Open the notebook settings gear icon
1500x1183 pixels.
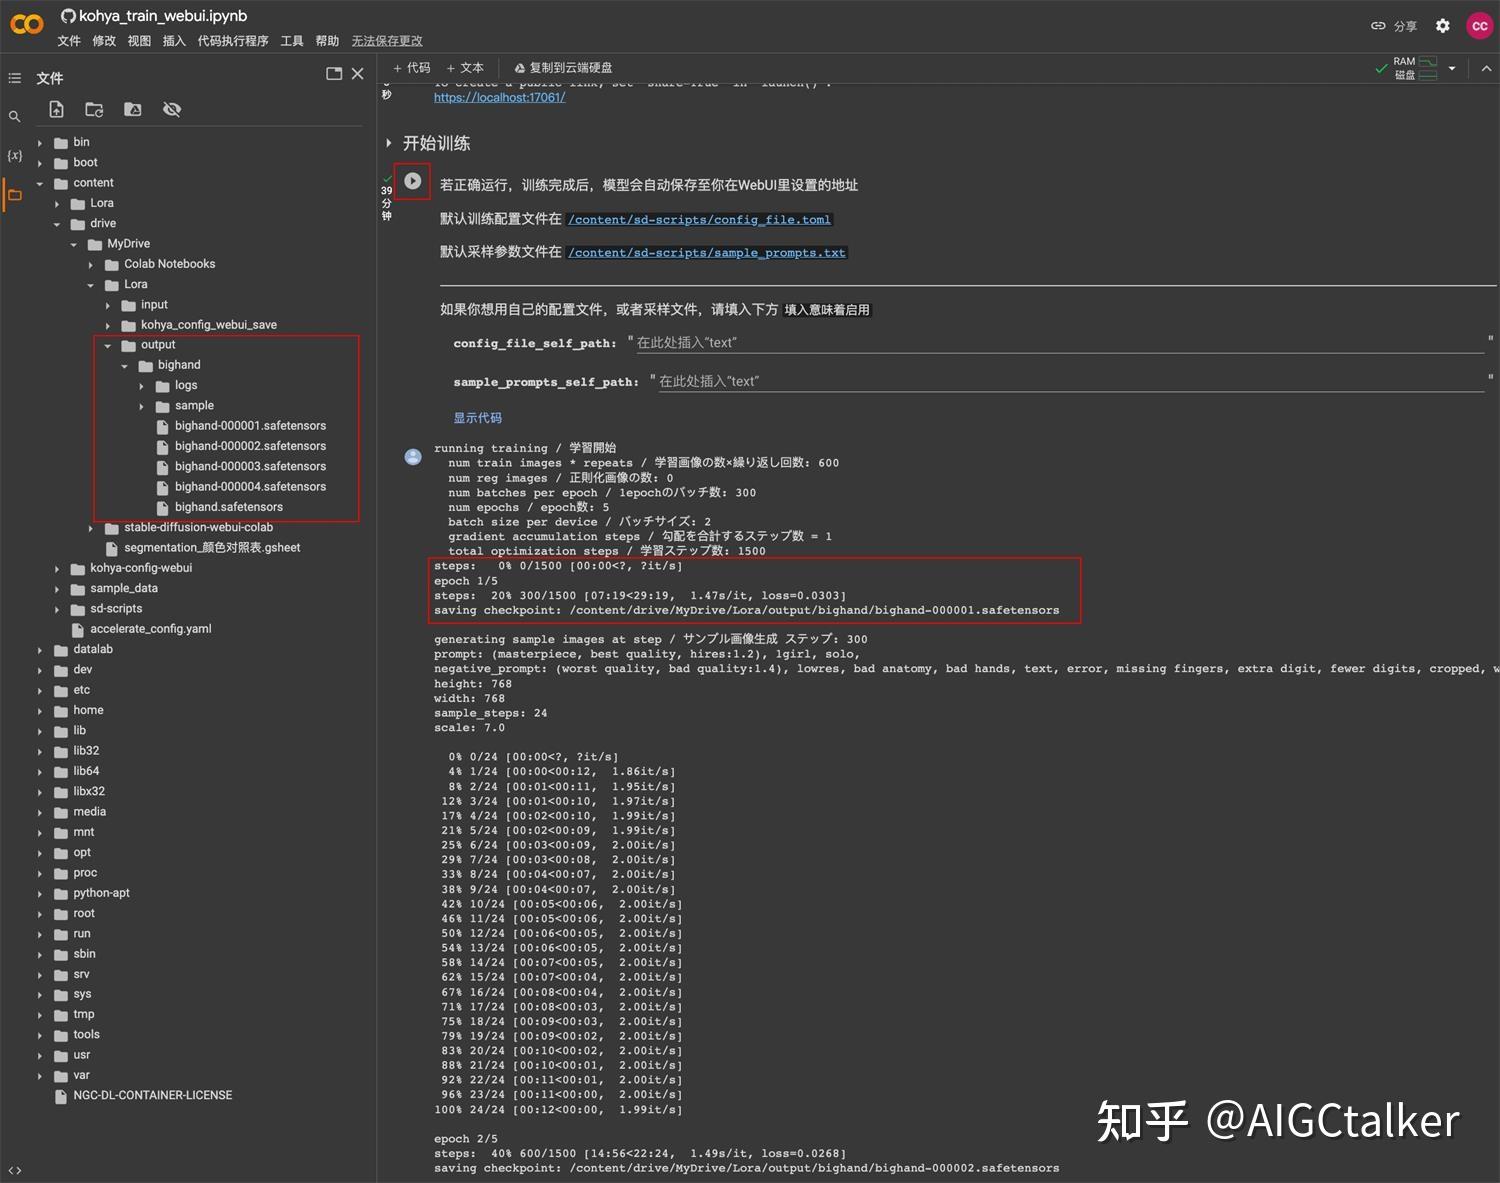click(1442, 25)
